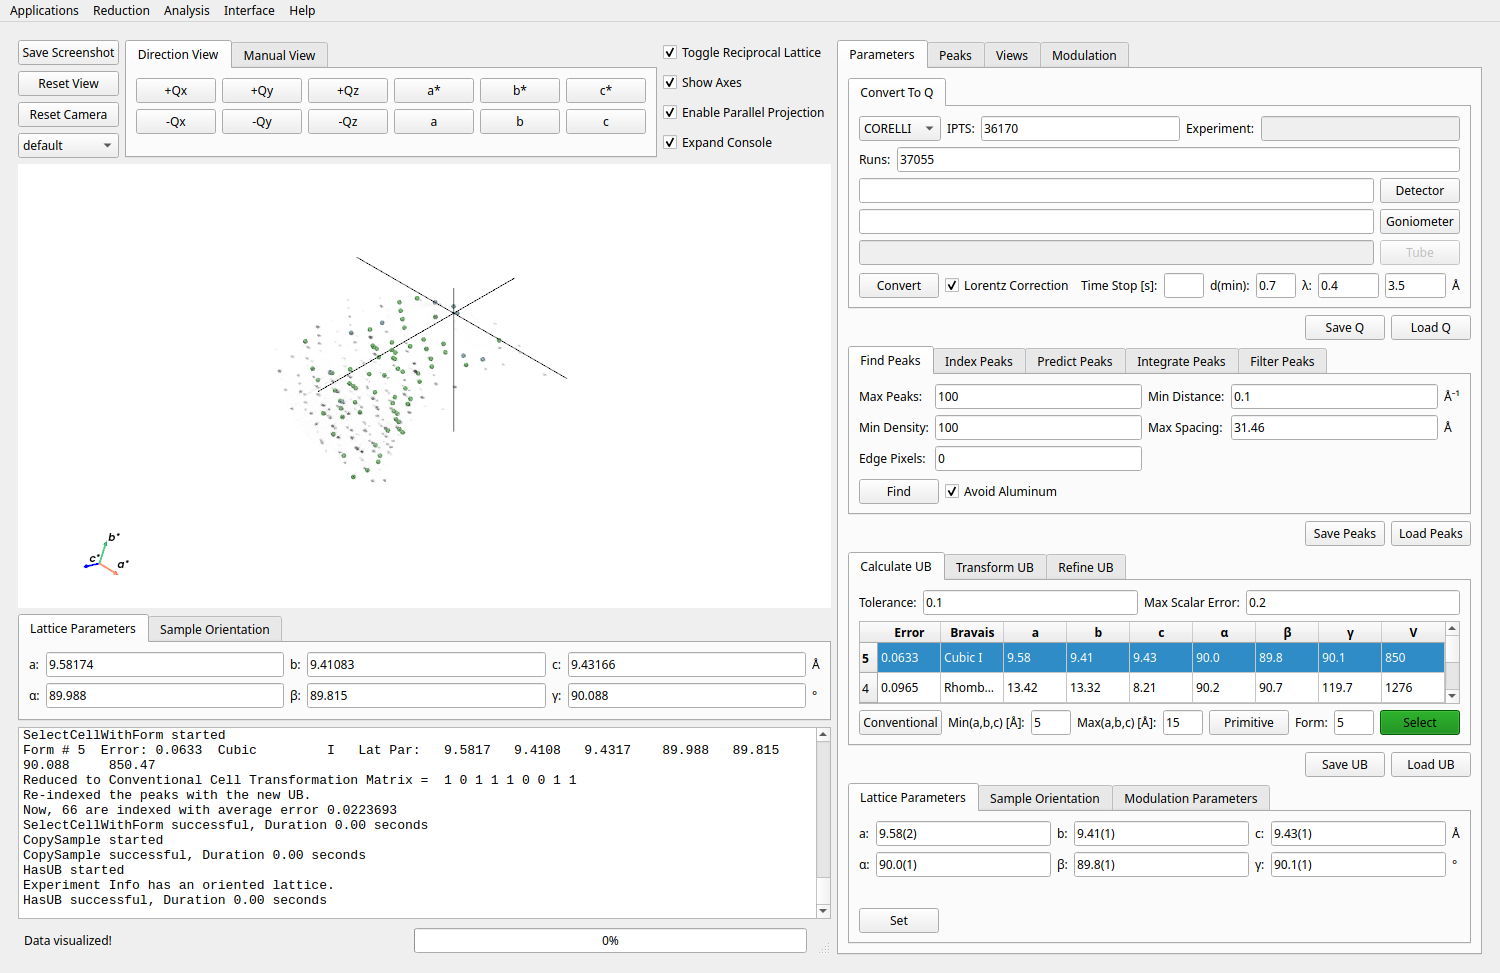Open the Views tab

(1012, 55)
